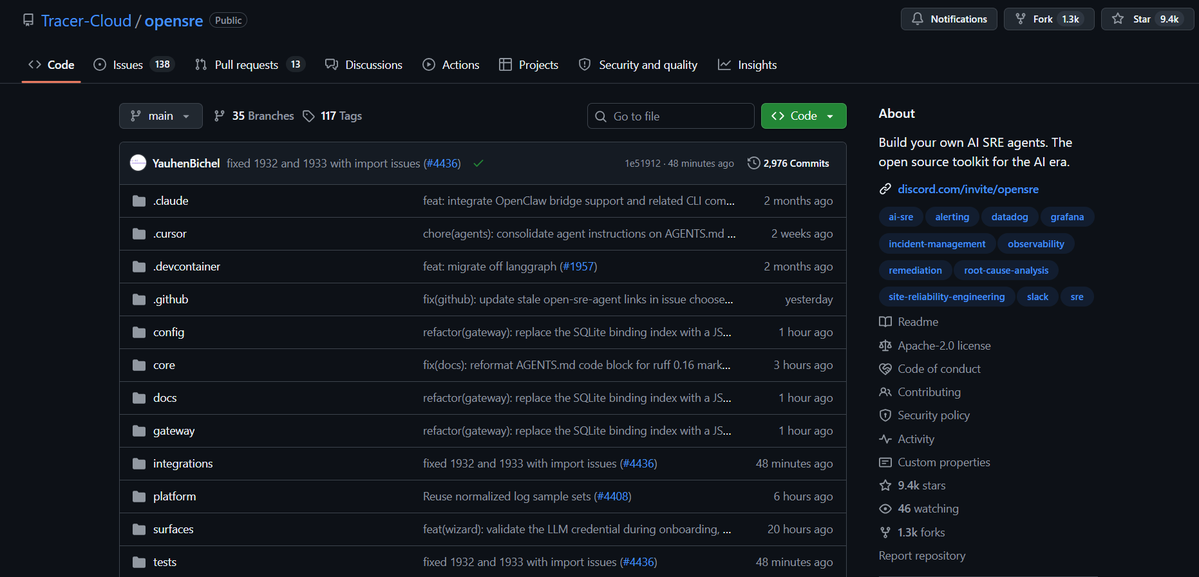This screenshot has height=577, width=1199.
Task: Open Security and quality tab
Action: [x=638, y=65]
